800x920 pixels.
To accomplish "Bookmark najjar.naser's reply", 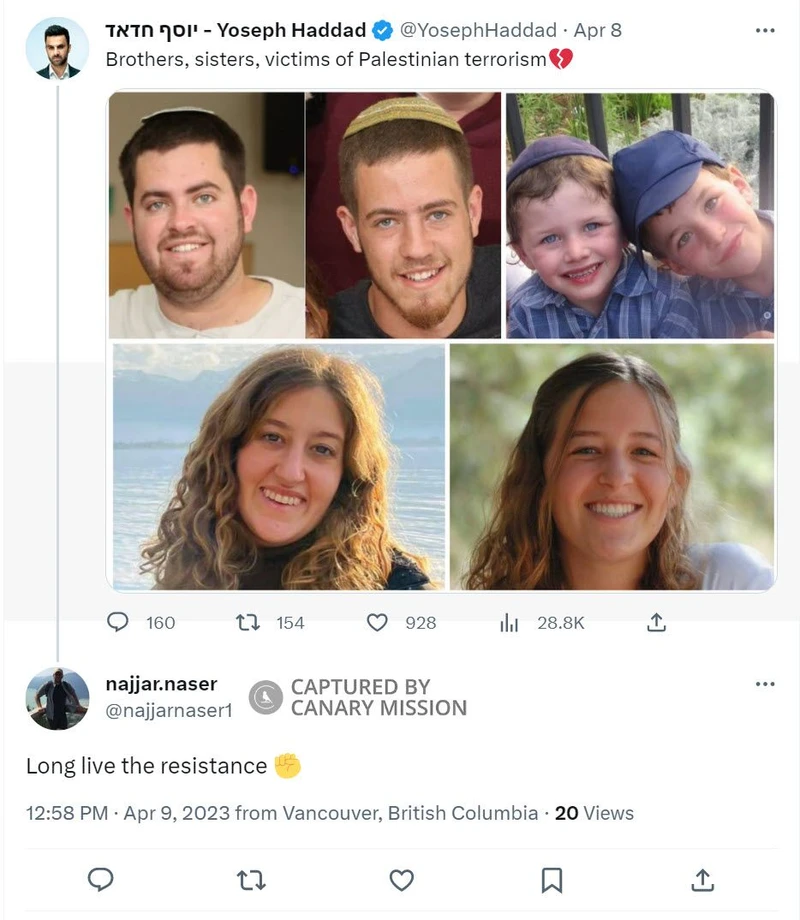I will coord(551,879).
